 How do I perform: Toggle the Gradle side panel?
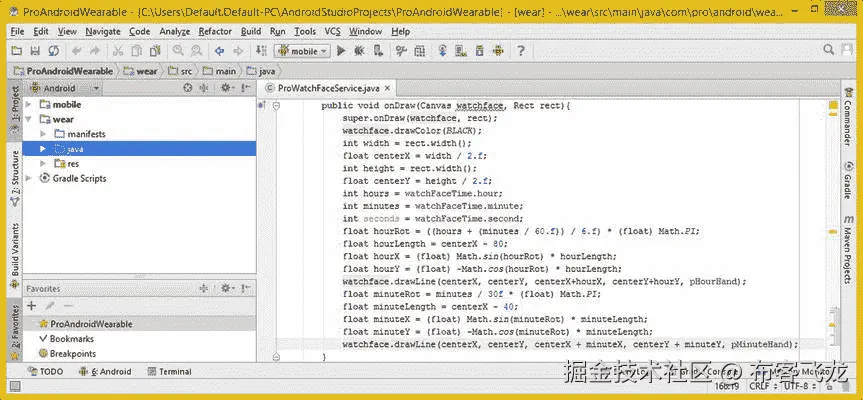(x=848, y=180)
